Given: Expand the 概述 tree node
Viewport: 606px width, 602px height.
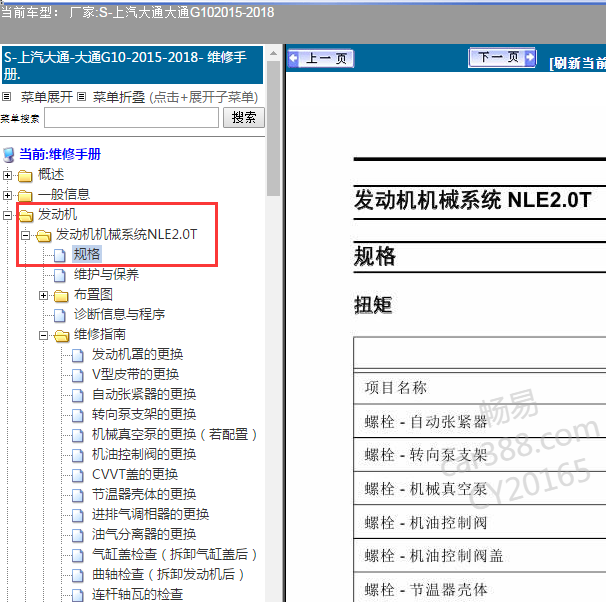Looking at the screenshot, I should pyautogui.click(x=7, y=175).
